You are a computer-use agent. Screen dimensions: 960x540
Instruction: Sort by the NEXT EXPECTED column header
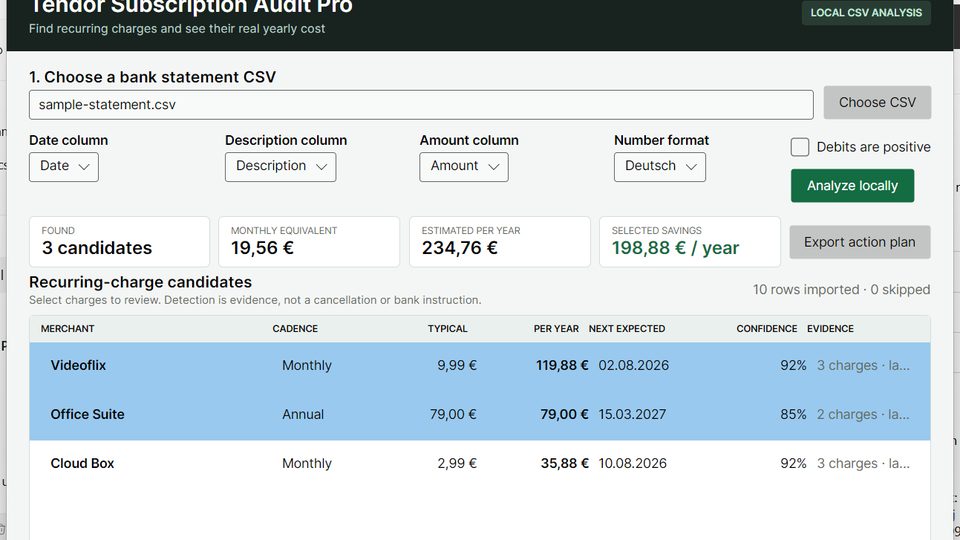coord(627,329)
